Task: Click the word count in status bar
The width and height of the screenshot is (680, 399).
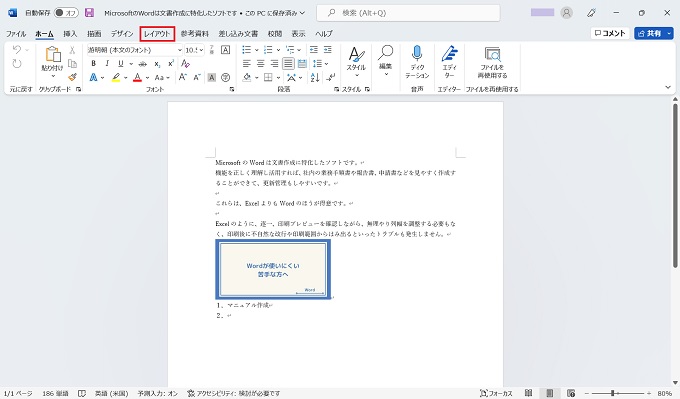Action: (55, 393)
